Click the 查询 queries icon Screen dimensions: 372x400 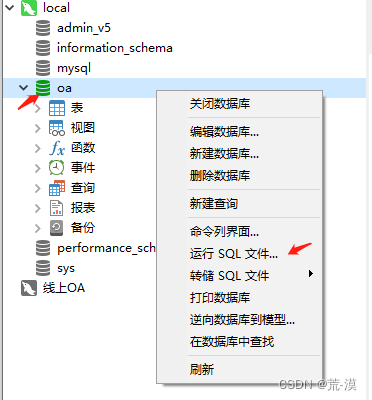(x=57, y=188)
